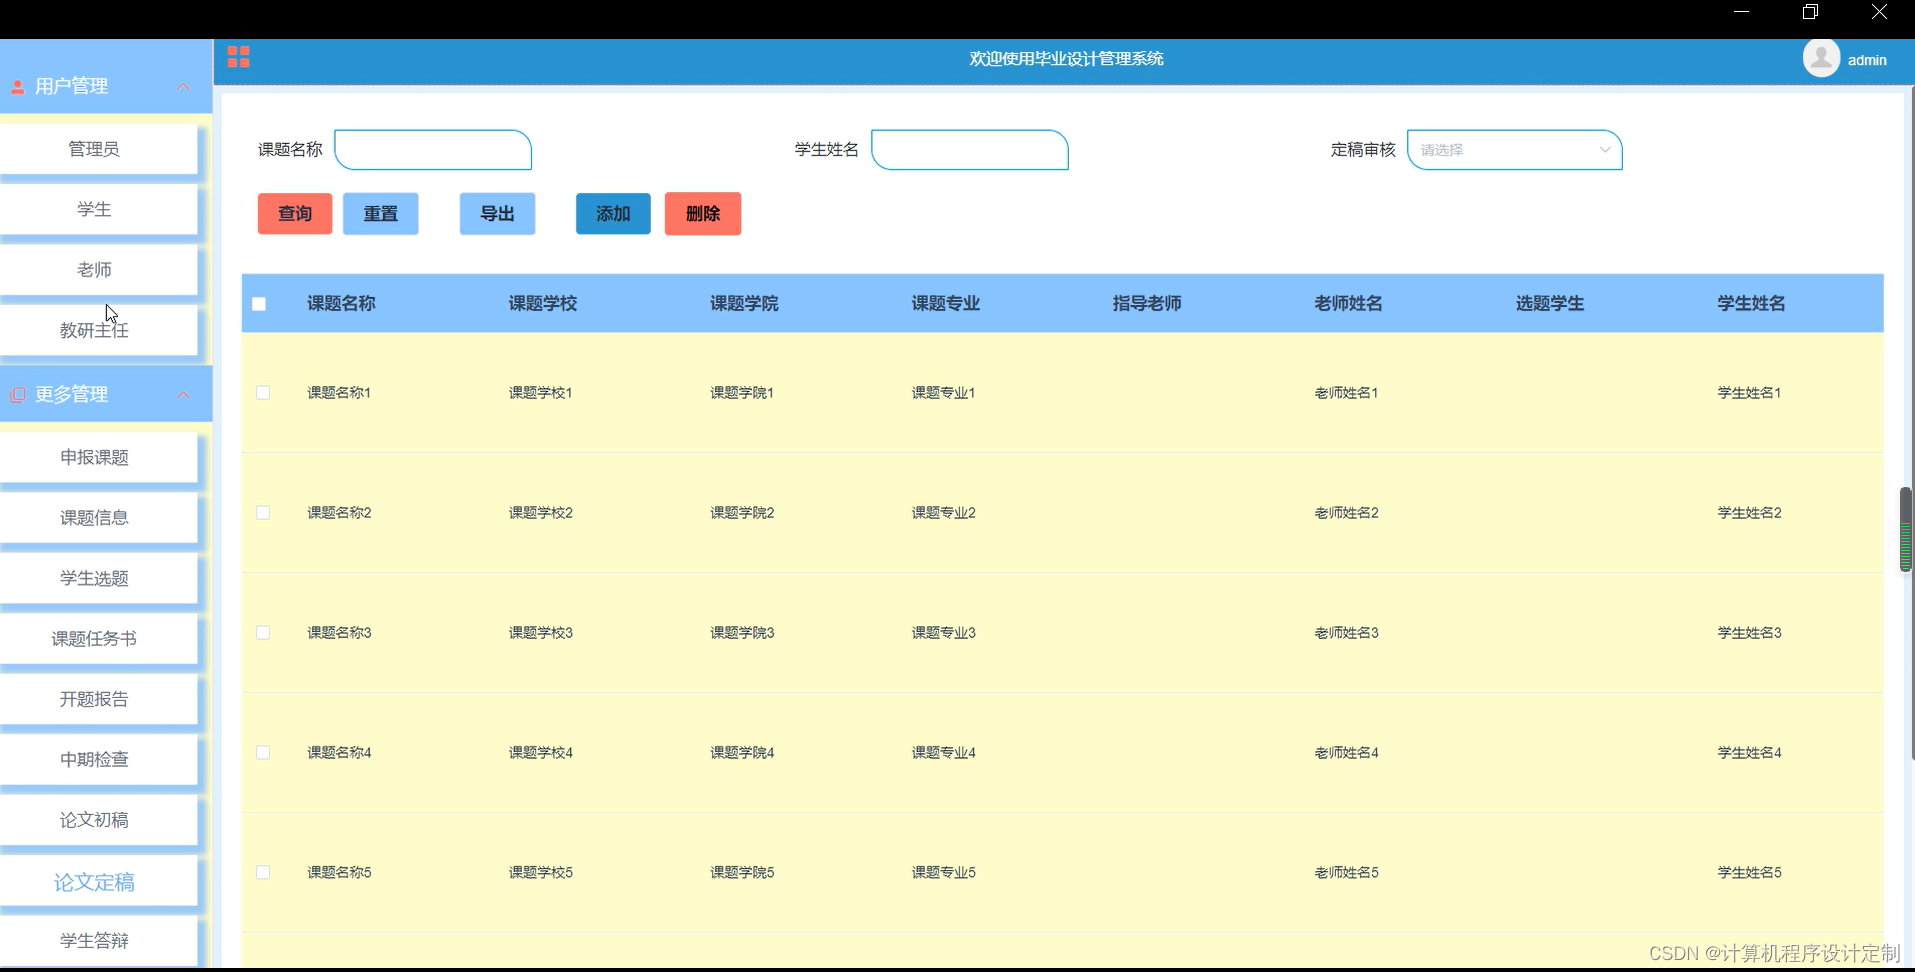Click cell 课题专业5
The width and height of the screenshot is (1915, 972).
point(944,873)
